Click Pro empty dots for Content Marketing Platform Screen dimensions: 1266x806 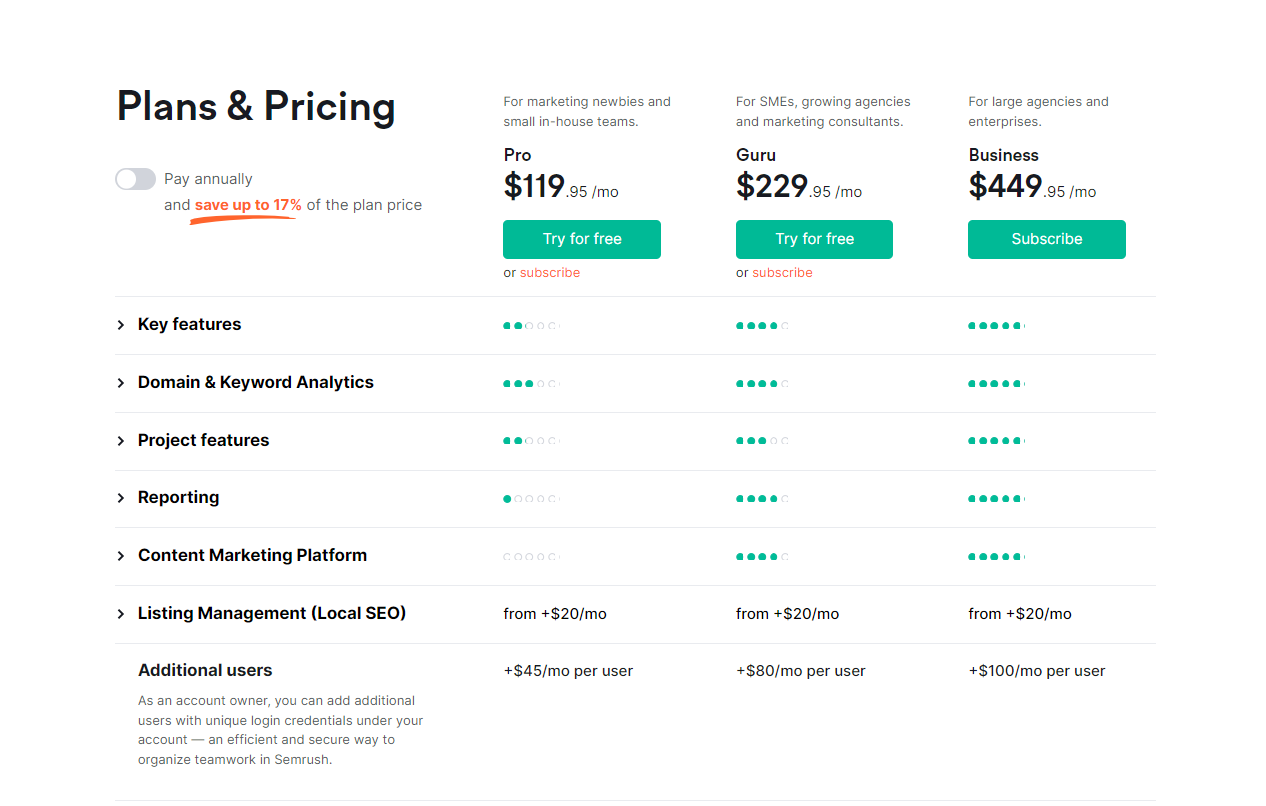click(x=531, y=557)
